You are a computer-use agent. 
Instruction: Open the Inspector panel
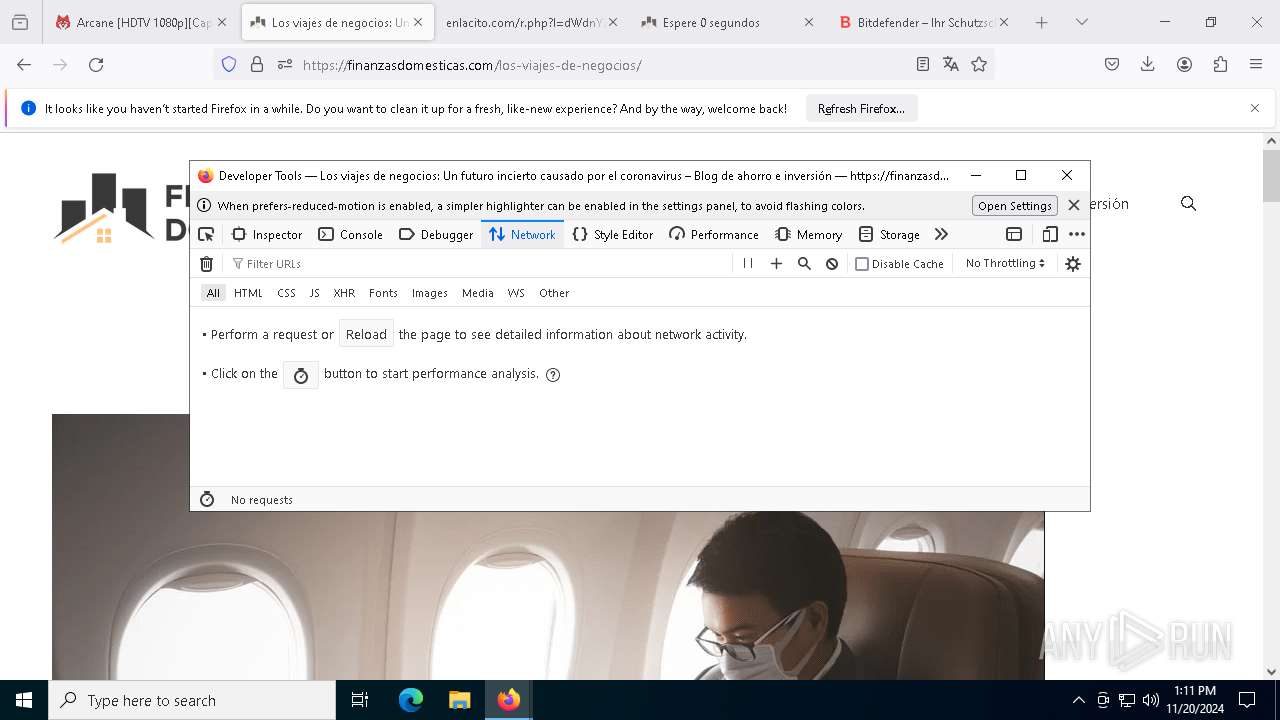267,234
